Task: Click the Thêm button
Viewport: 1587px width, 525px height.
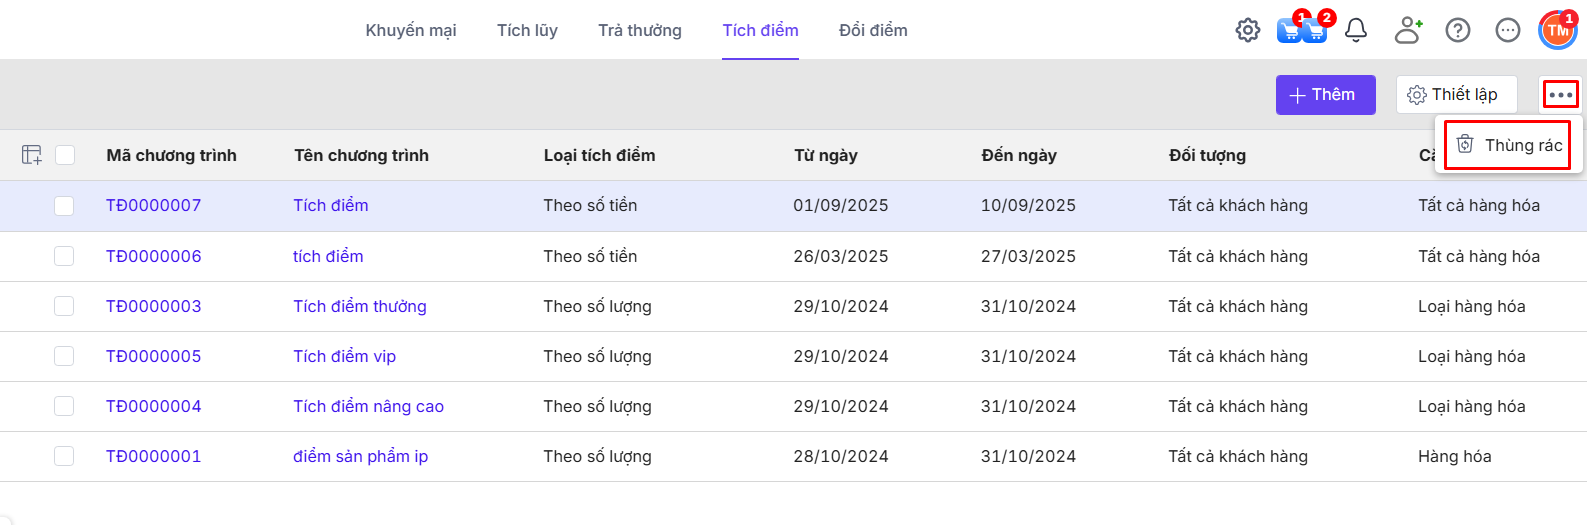Action: coord(1325,95)
